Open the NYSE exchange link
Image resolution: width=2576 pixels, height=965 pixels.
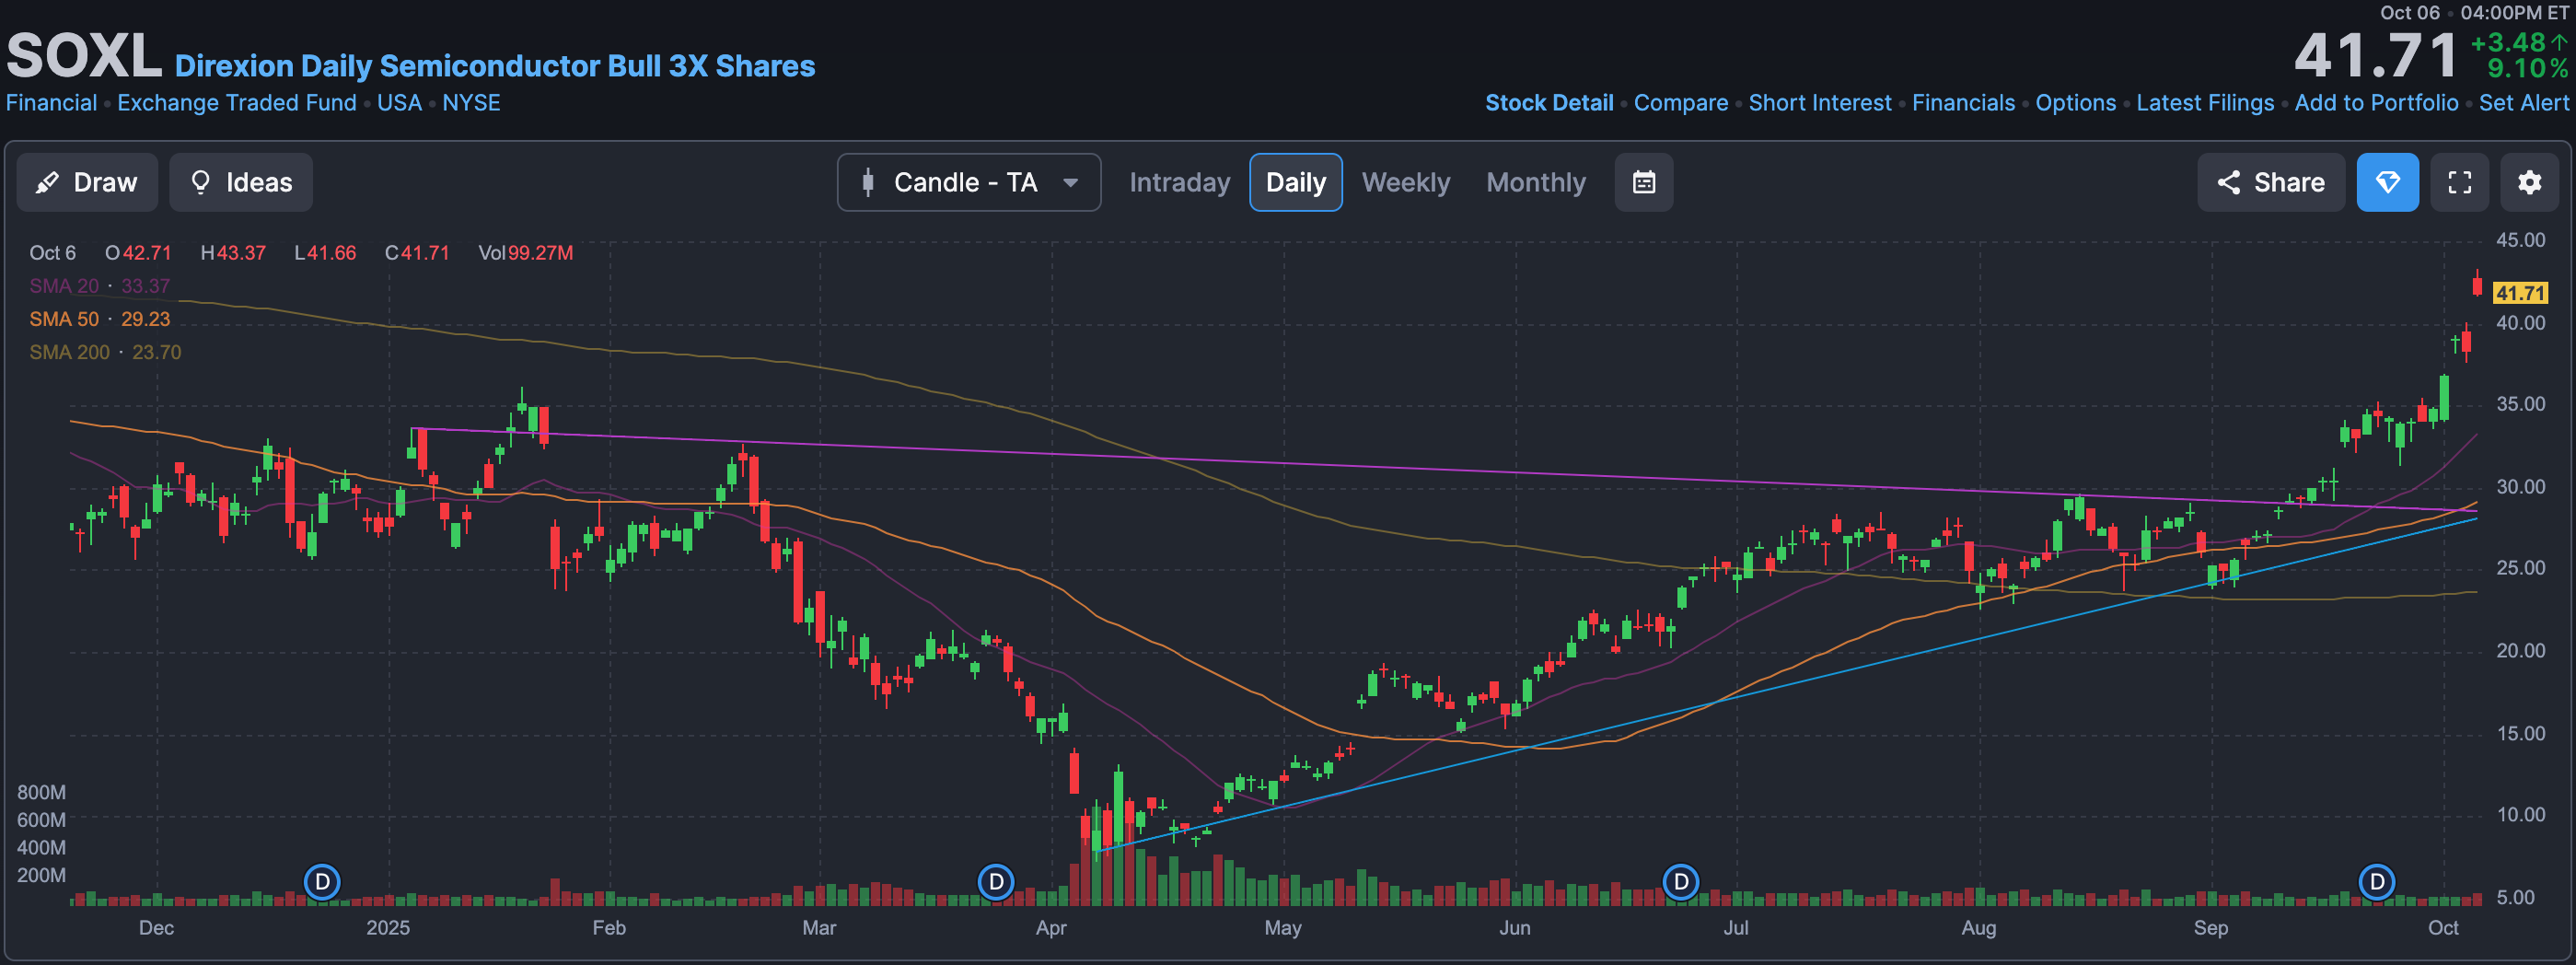point(471,103)
